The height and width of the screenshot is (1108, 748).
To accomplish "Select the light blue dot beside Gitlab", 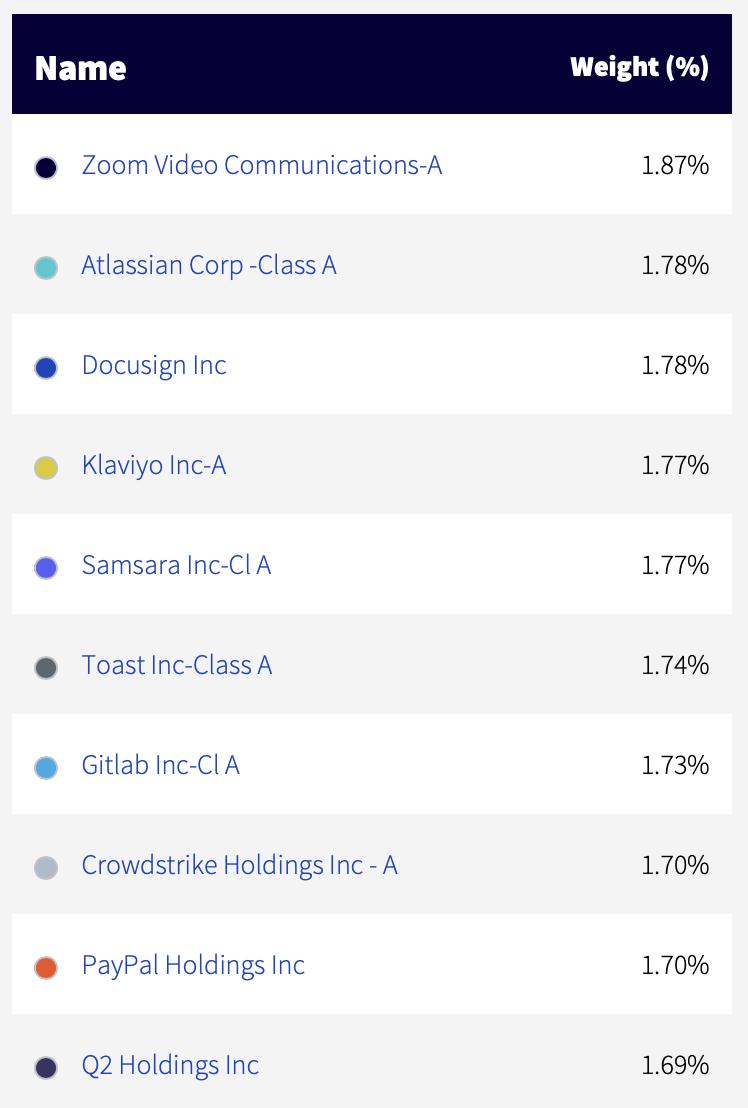I will point(46,767).
